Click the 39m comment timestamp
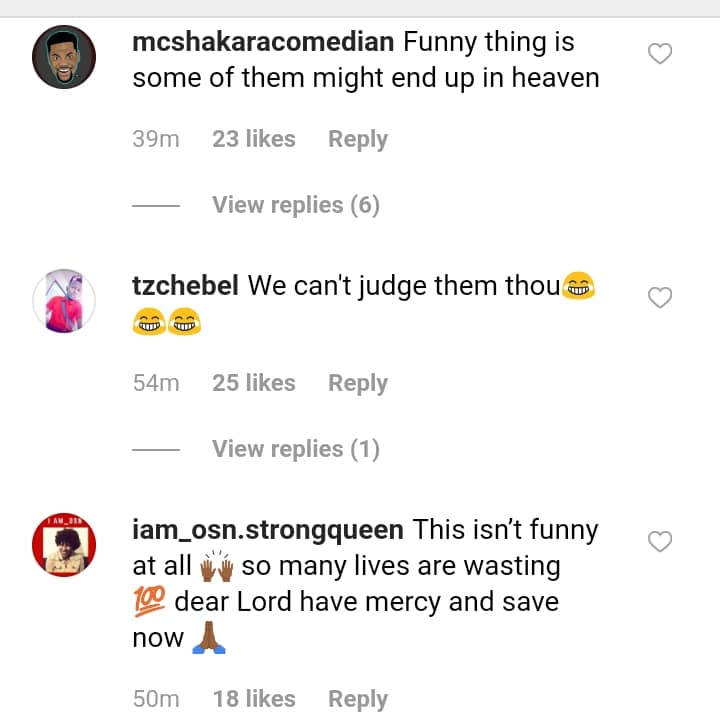720x726 pixels. click(155, 139)
